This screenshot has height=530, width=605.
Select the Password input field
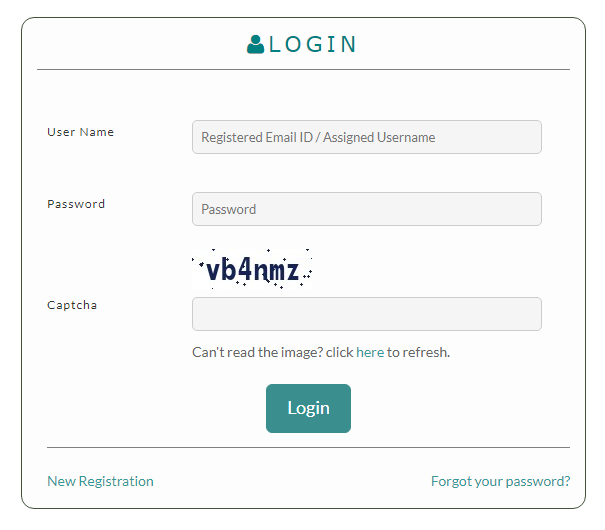[366, 209]
